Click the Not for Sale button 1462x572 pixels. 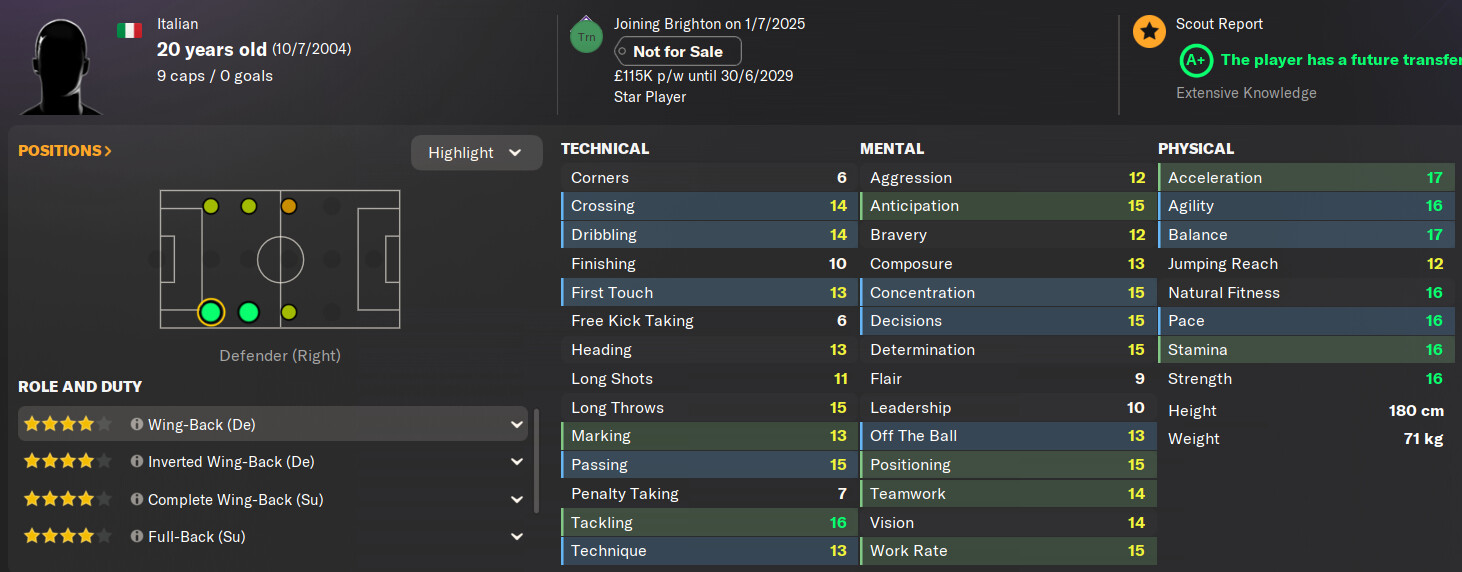677,52
